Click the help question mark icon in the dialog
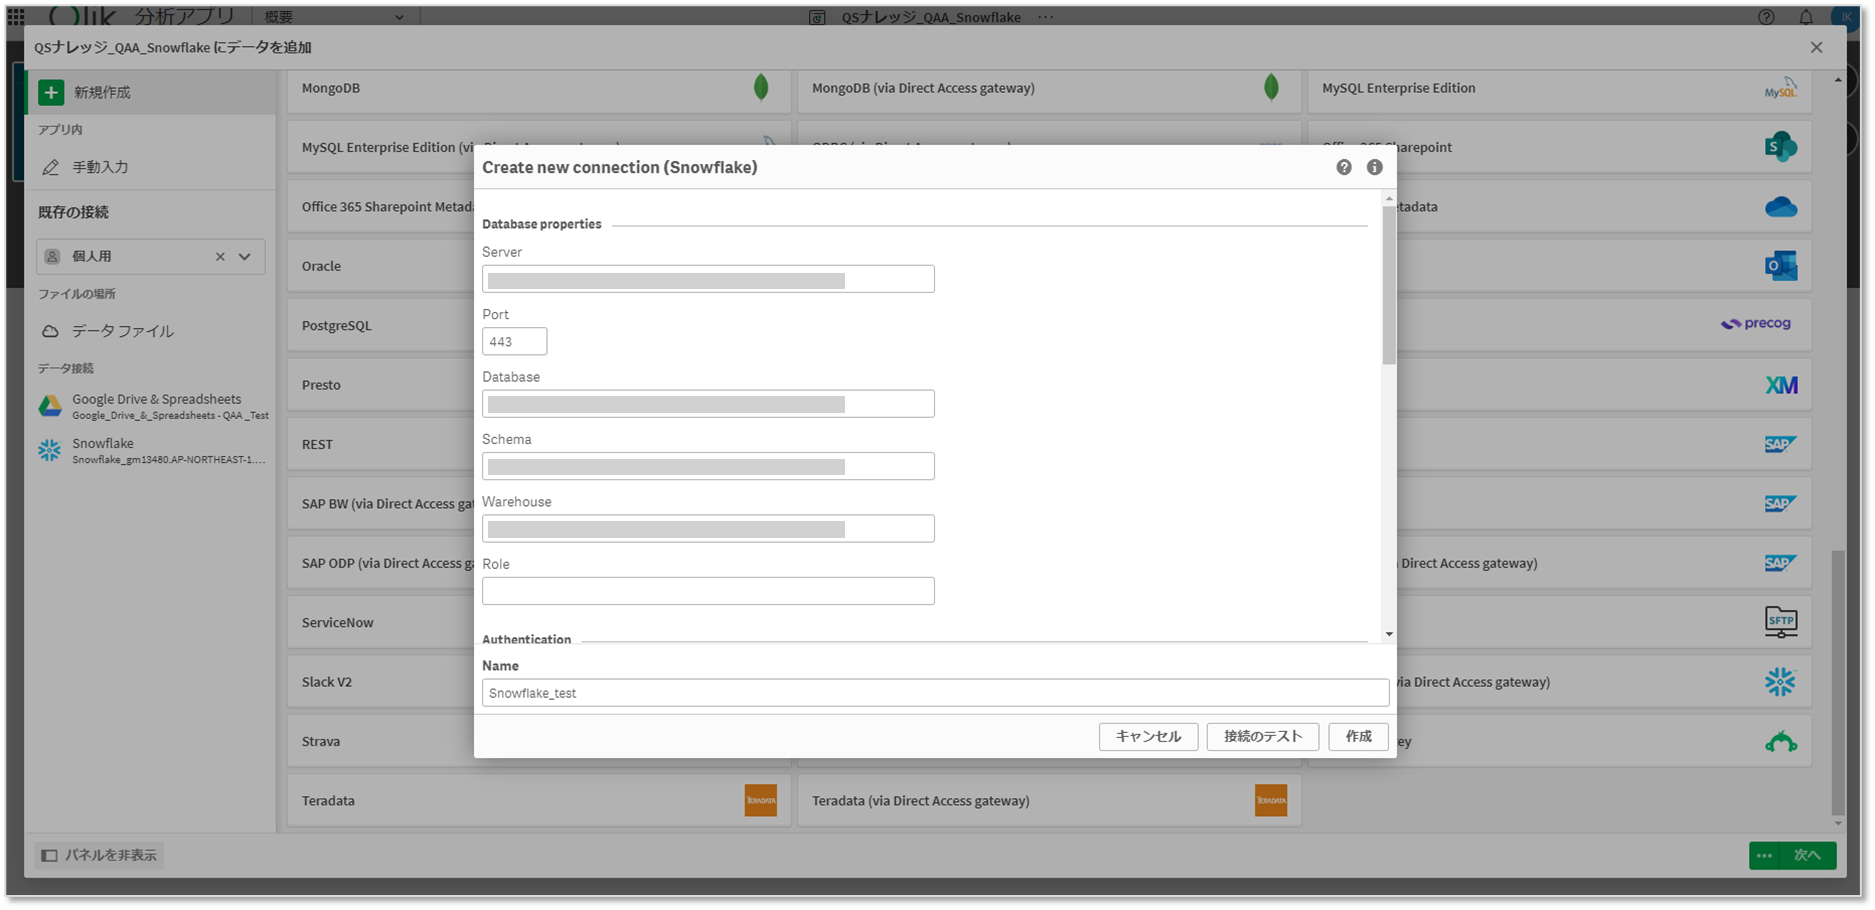The width and height of the screenshot is (1875, 910). [x=1343, y=167]
